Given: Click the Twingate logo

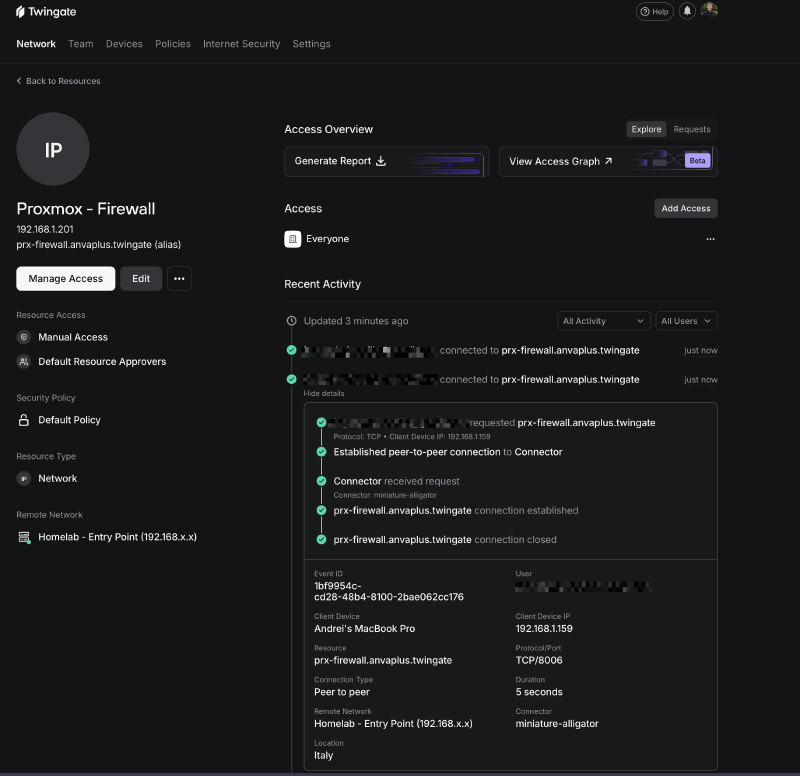Looking at the screenshot, I should 46,12.
